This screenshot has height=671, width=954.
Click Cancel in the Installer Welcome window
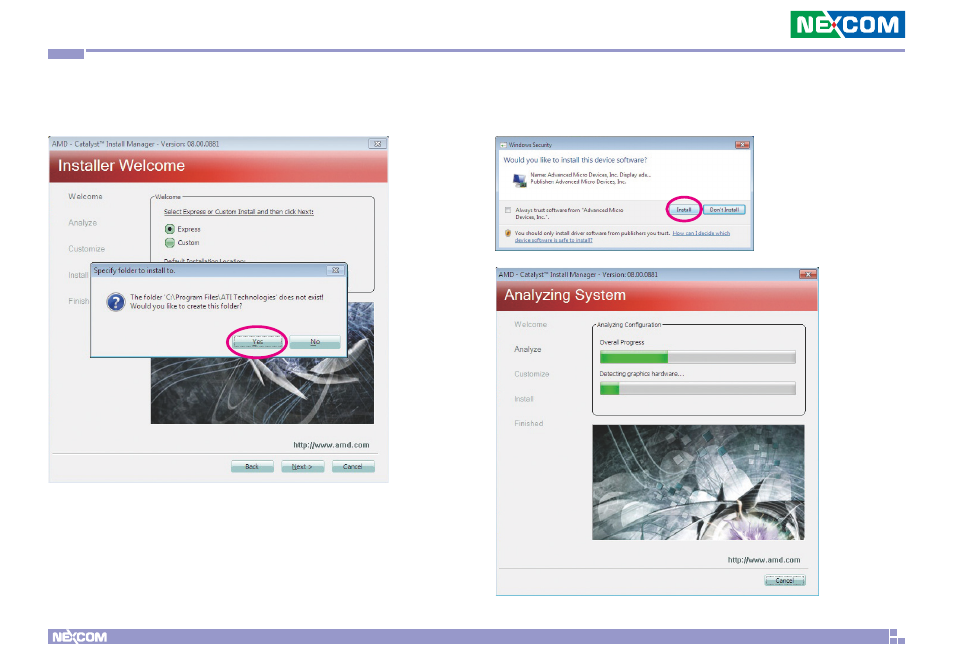point(353,467)
